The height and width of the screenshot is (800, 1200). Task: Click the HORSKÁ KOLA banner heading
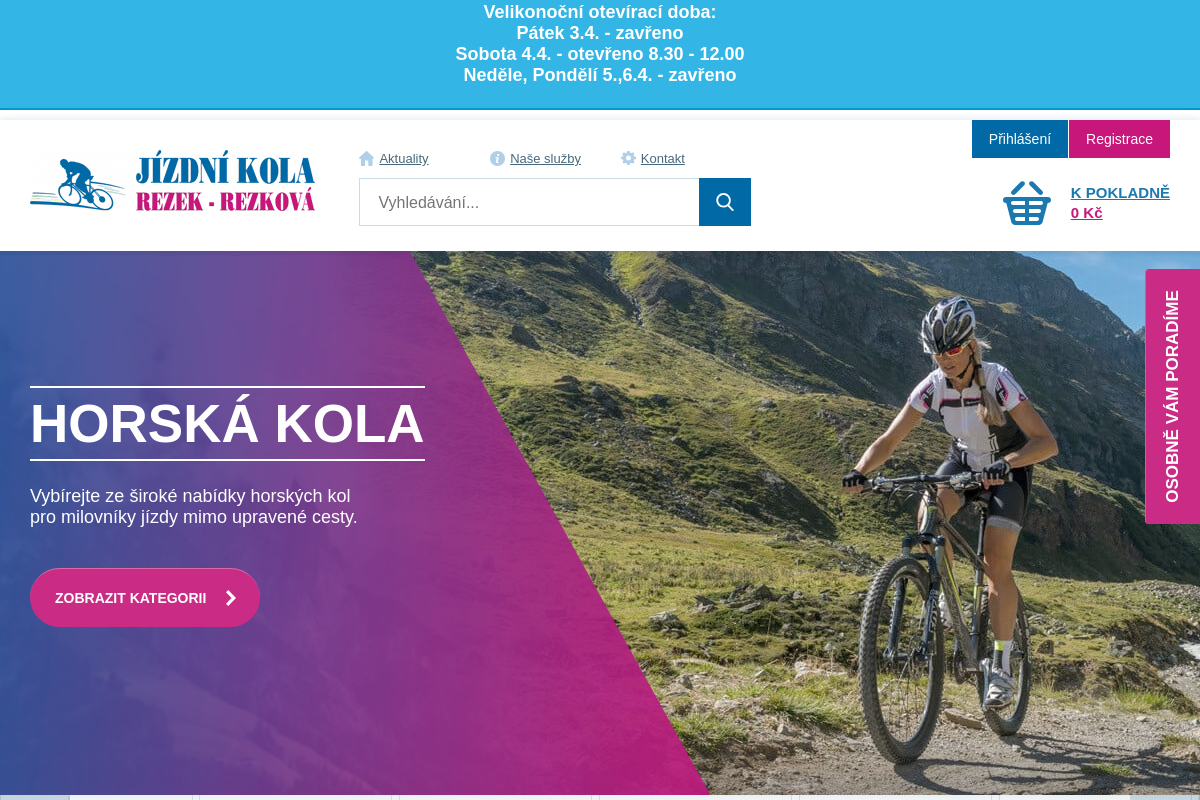point(227,424)
